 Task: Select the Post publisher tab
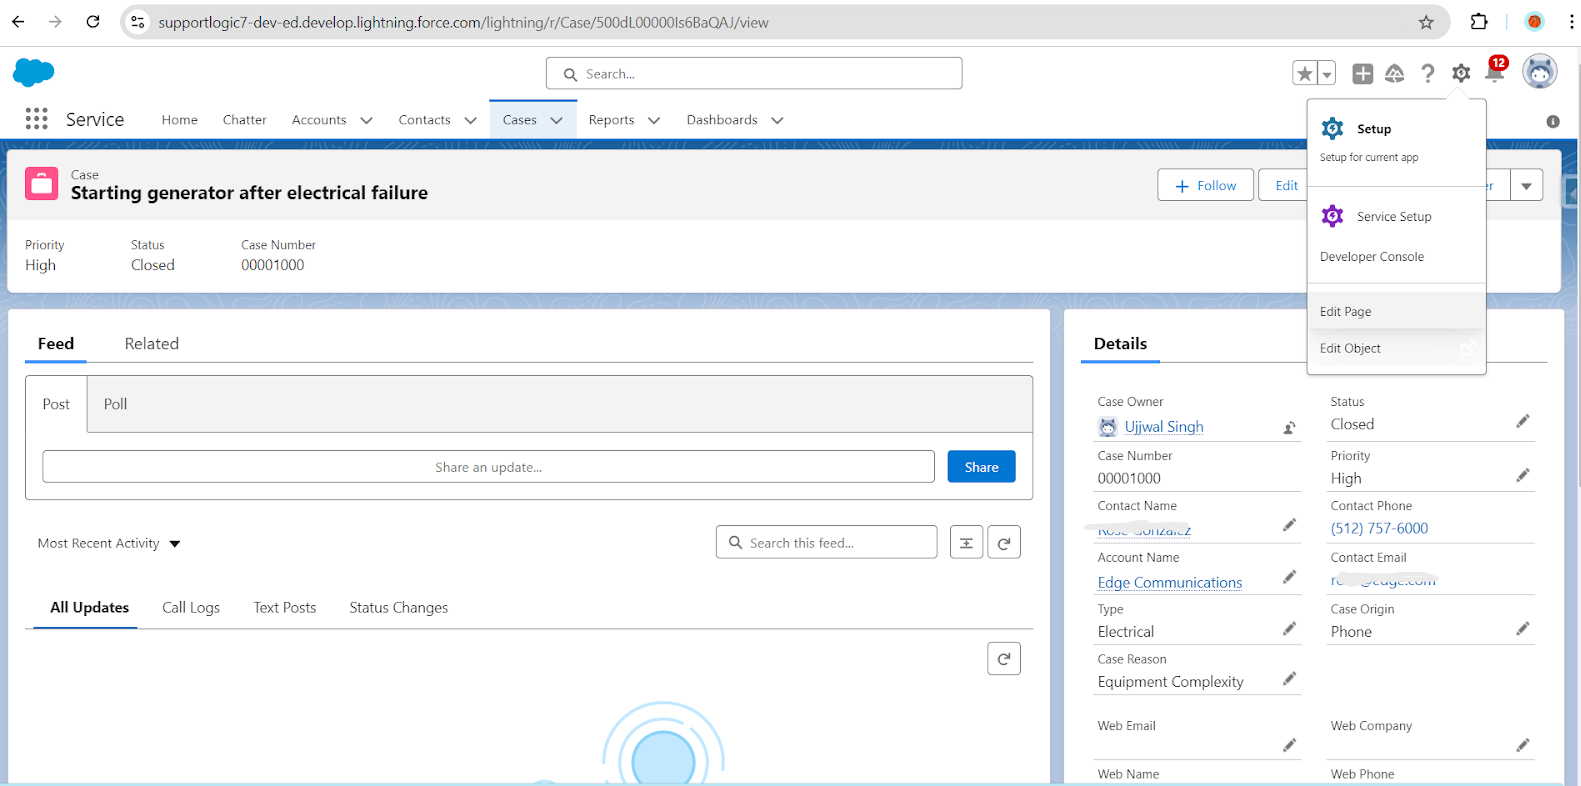[x=56, y=404]
